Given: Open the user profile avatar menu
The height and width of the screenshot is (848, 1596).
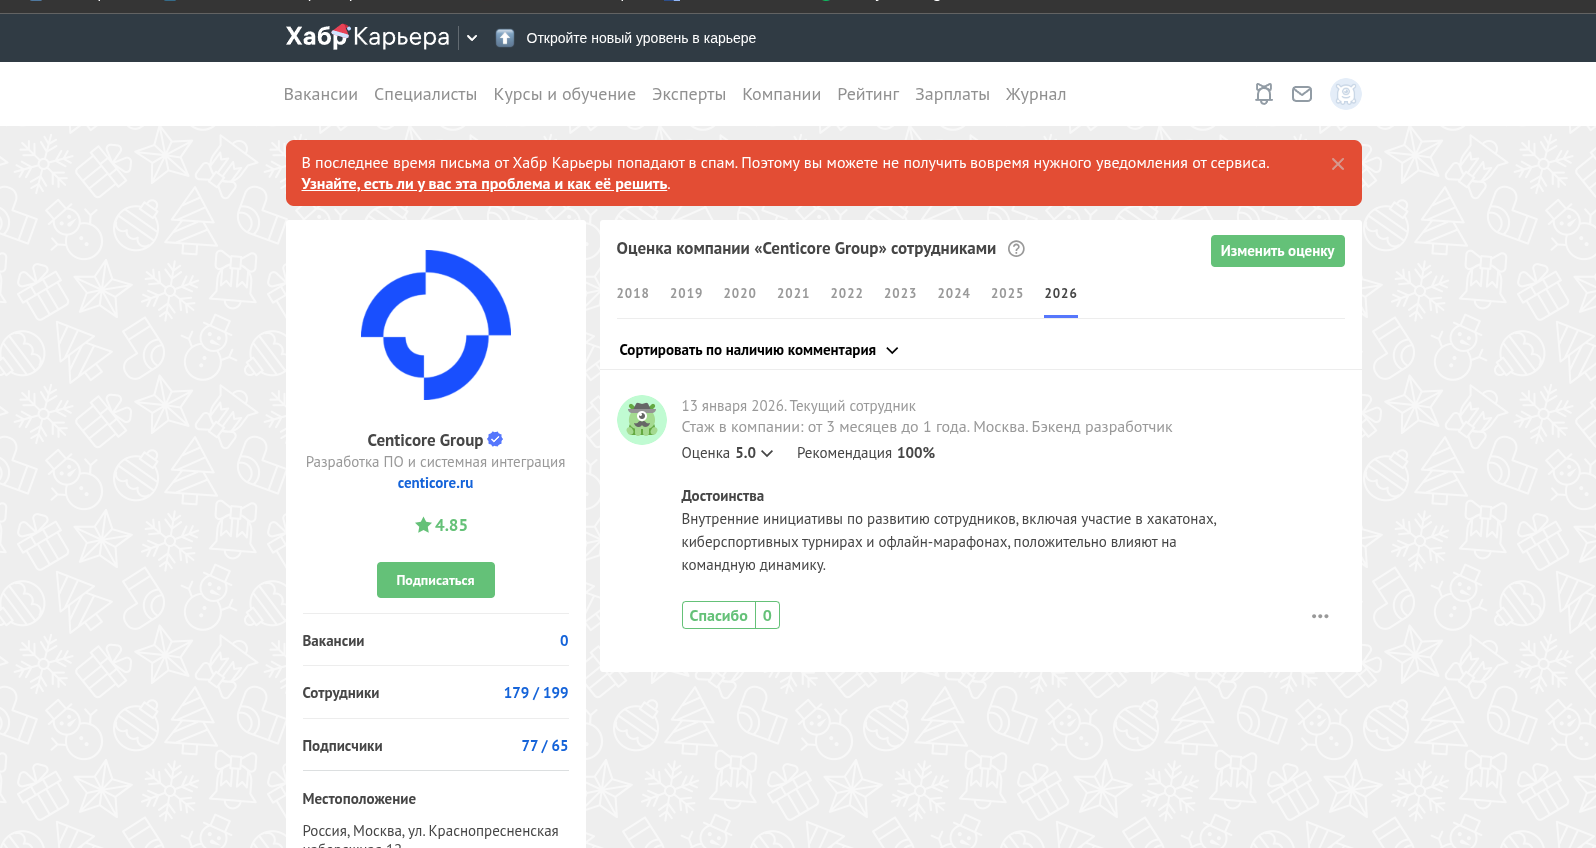Looking at the screenshot, I should (1346, 94).
